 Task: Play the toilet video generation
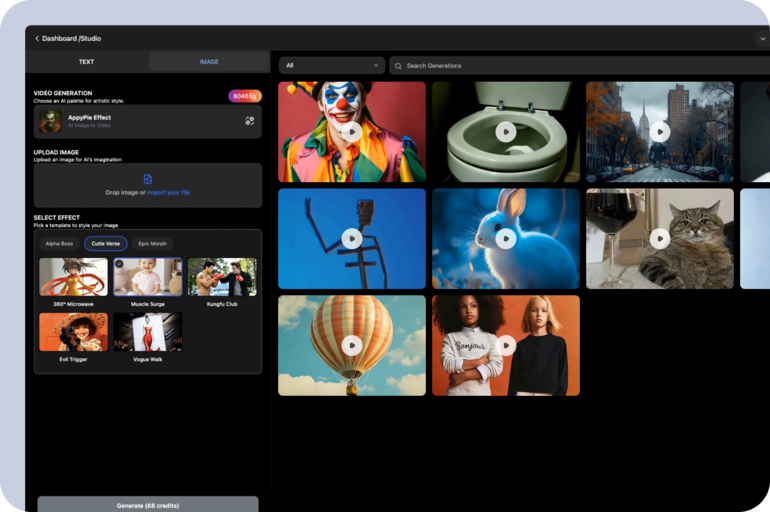[x=505, y=131]
